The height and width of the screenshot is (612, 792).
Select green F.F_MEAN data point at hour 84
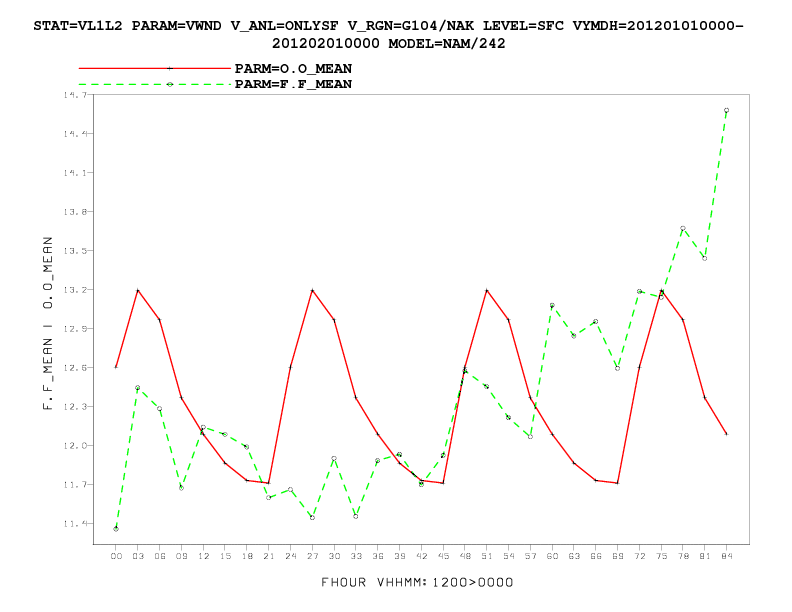[726, 110]
